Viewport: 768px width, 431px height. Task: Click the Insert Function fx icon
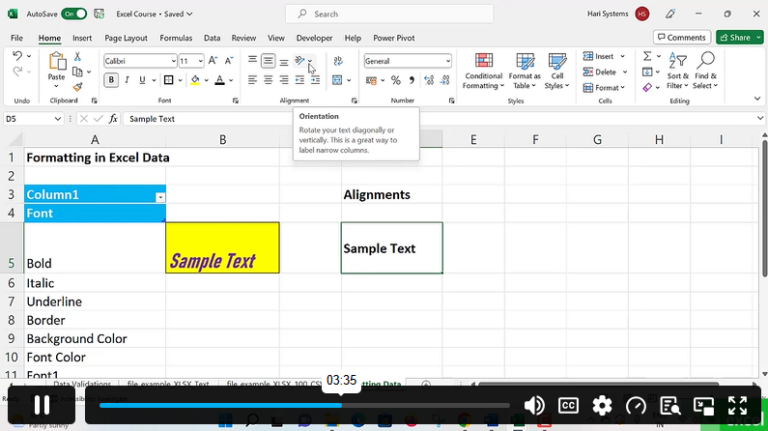pyautogui.click(x=113, y=119)
